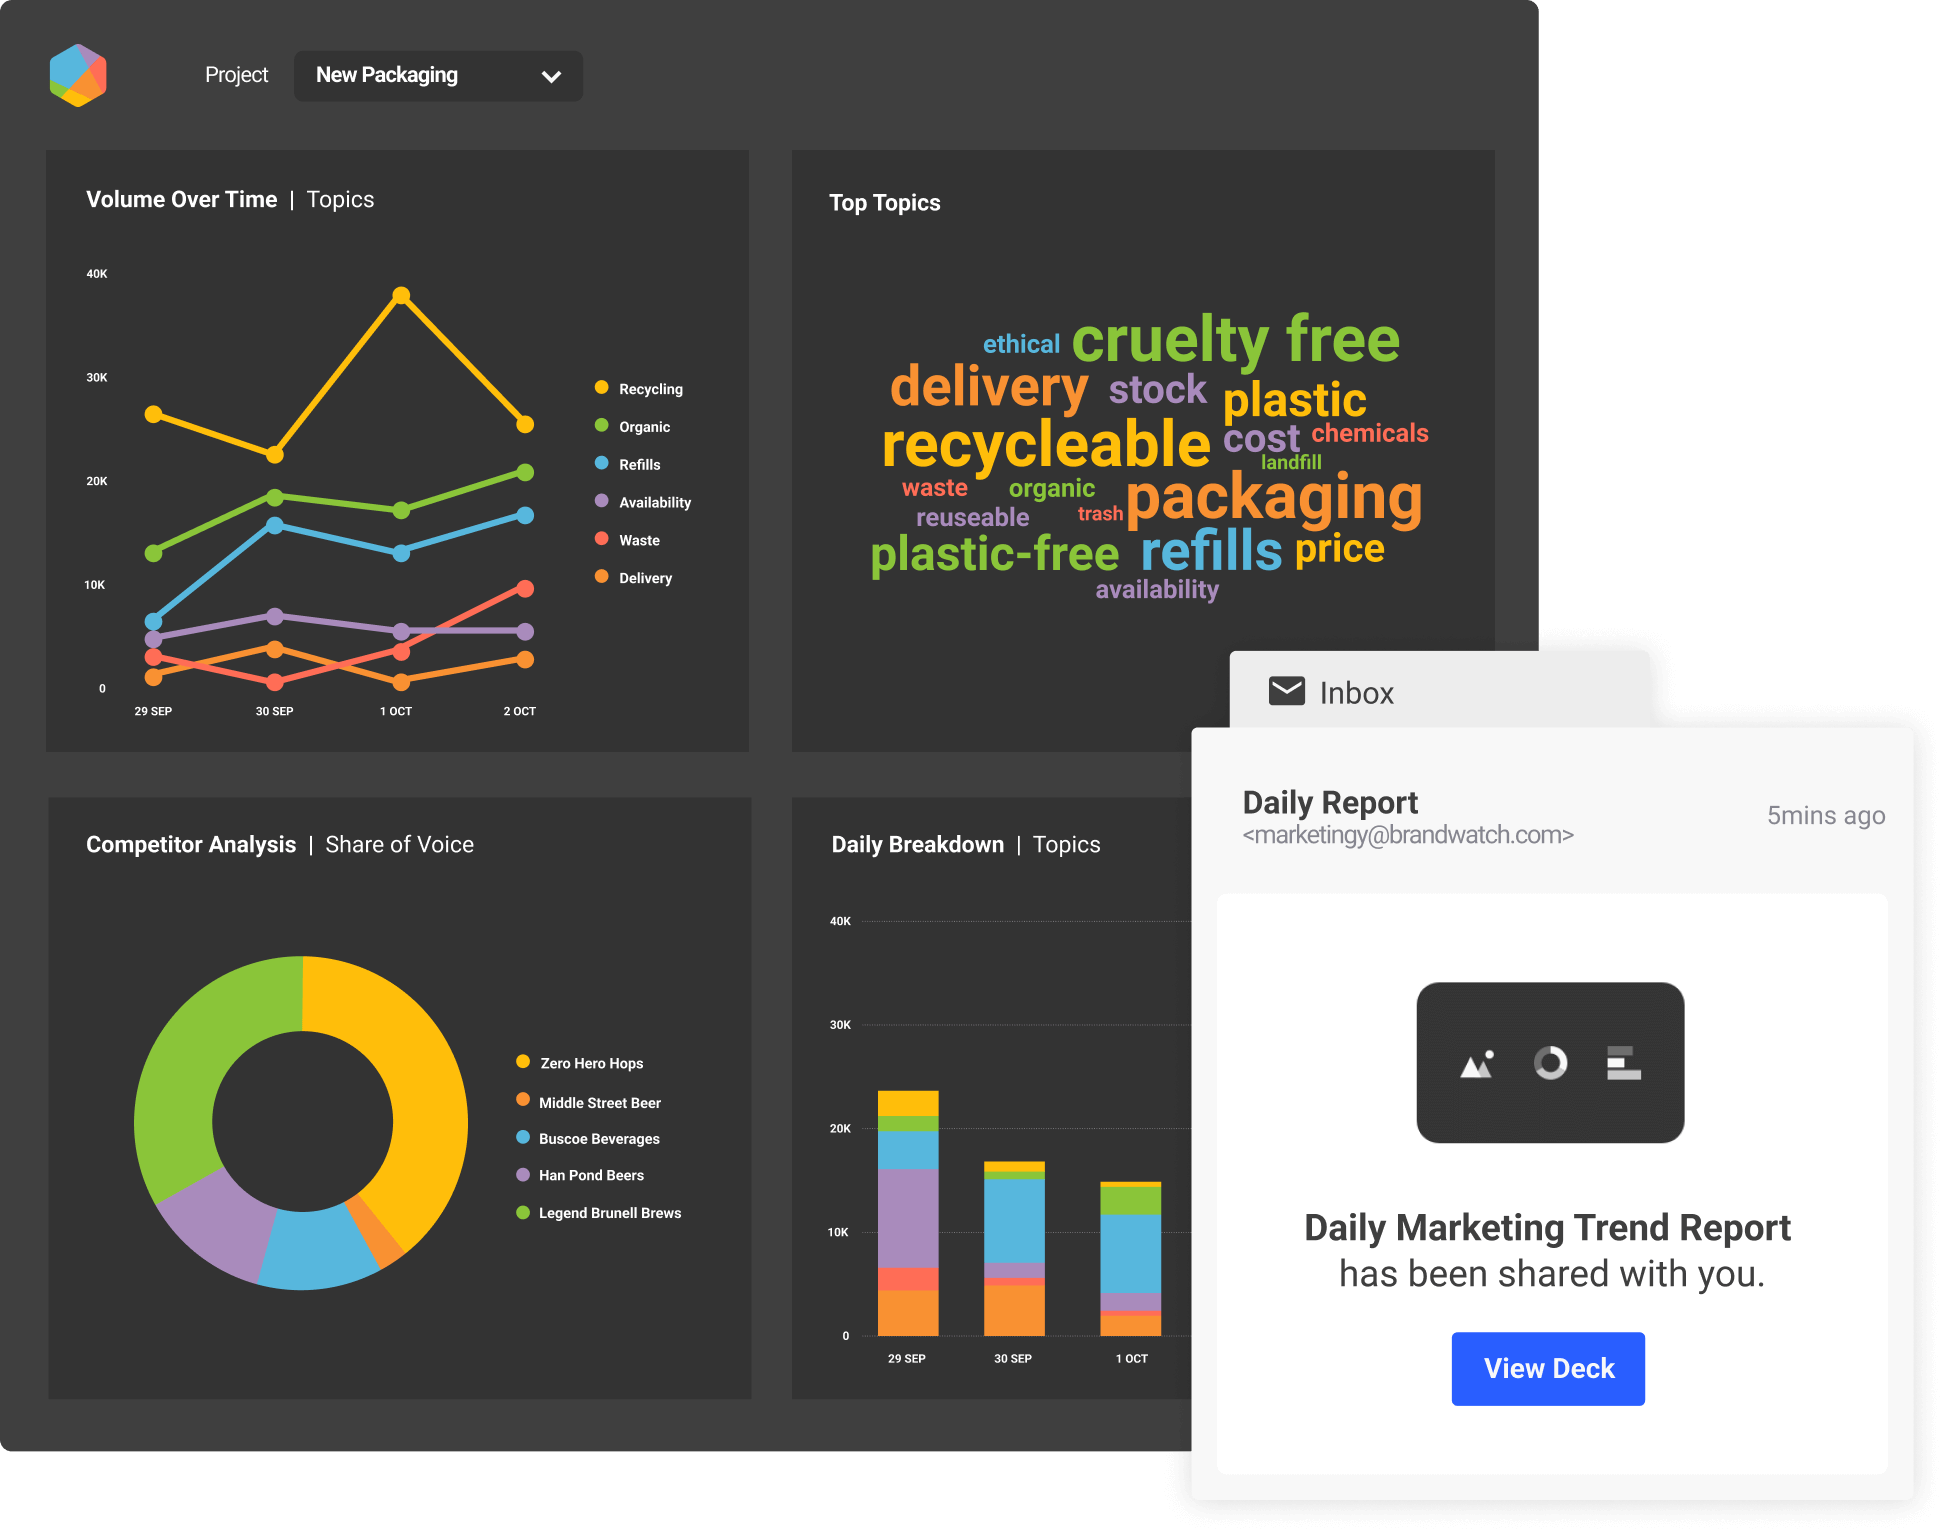
Task: Open Share of Voice selector in Competitor Analysis
Action: 399,845
